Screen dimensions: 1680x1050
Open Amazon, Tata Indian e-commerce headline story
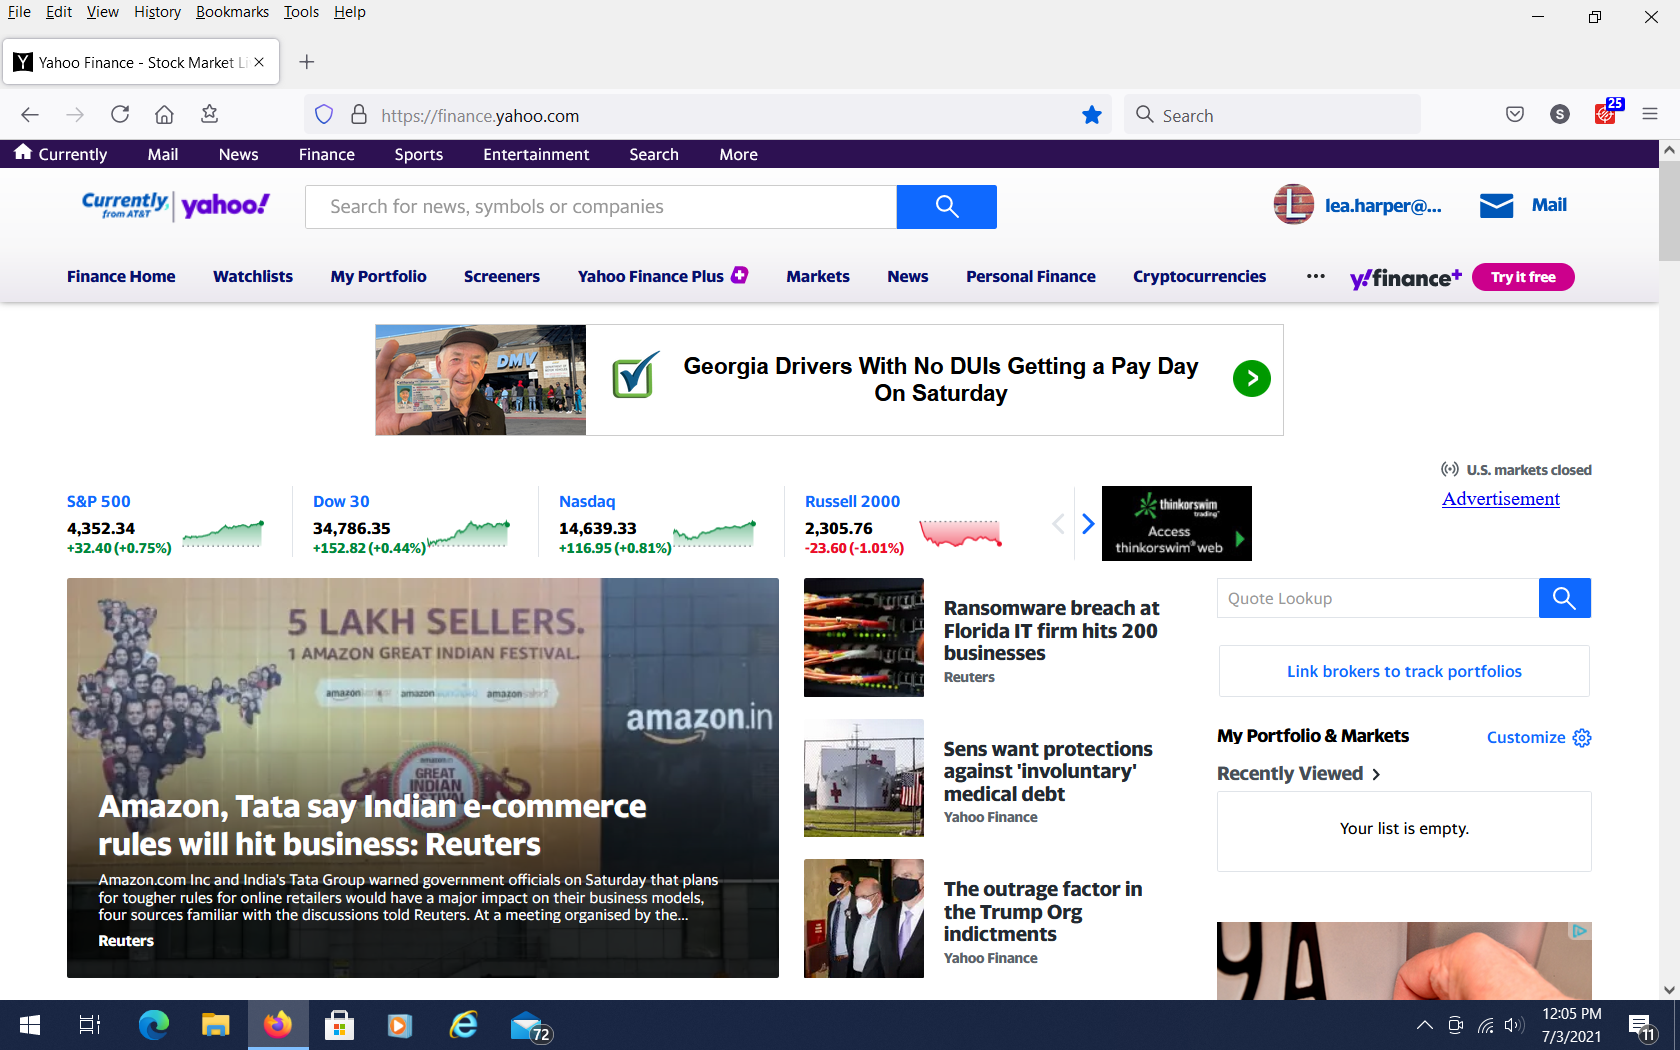pyautogui.click(x=372, y=825)
